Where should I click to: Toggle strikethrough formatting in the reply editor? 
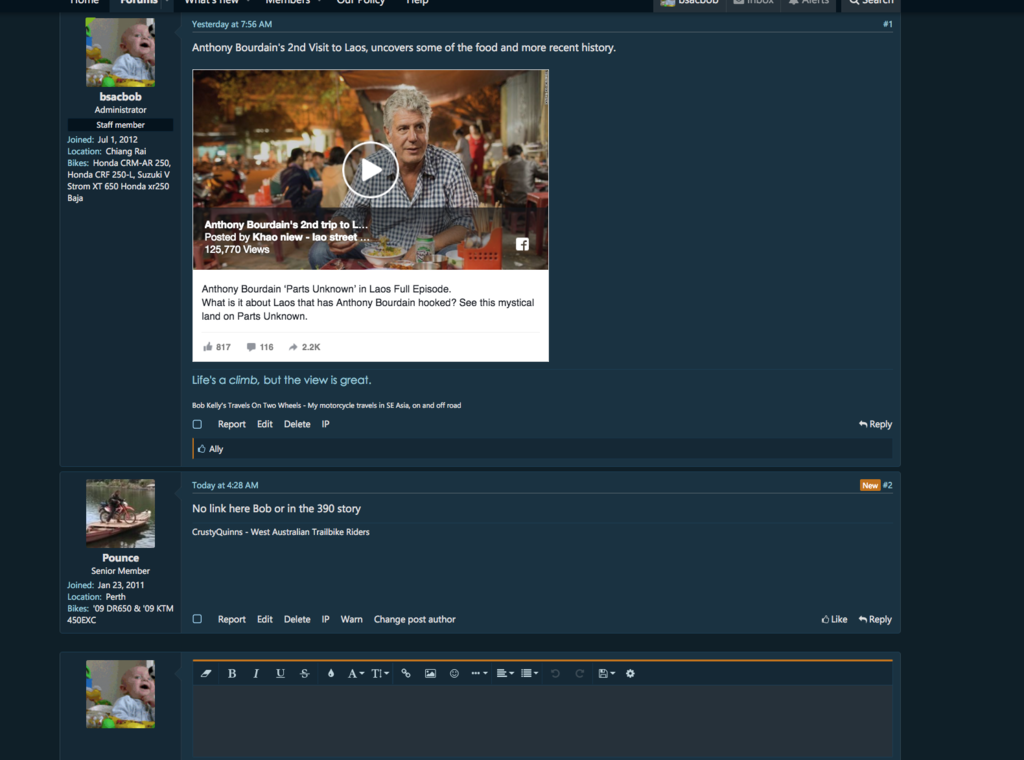pos(304,673)
